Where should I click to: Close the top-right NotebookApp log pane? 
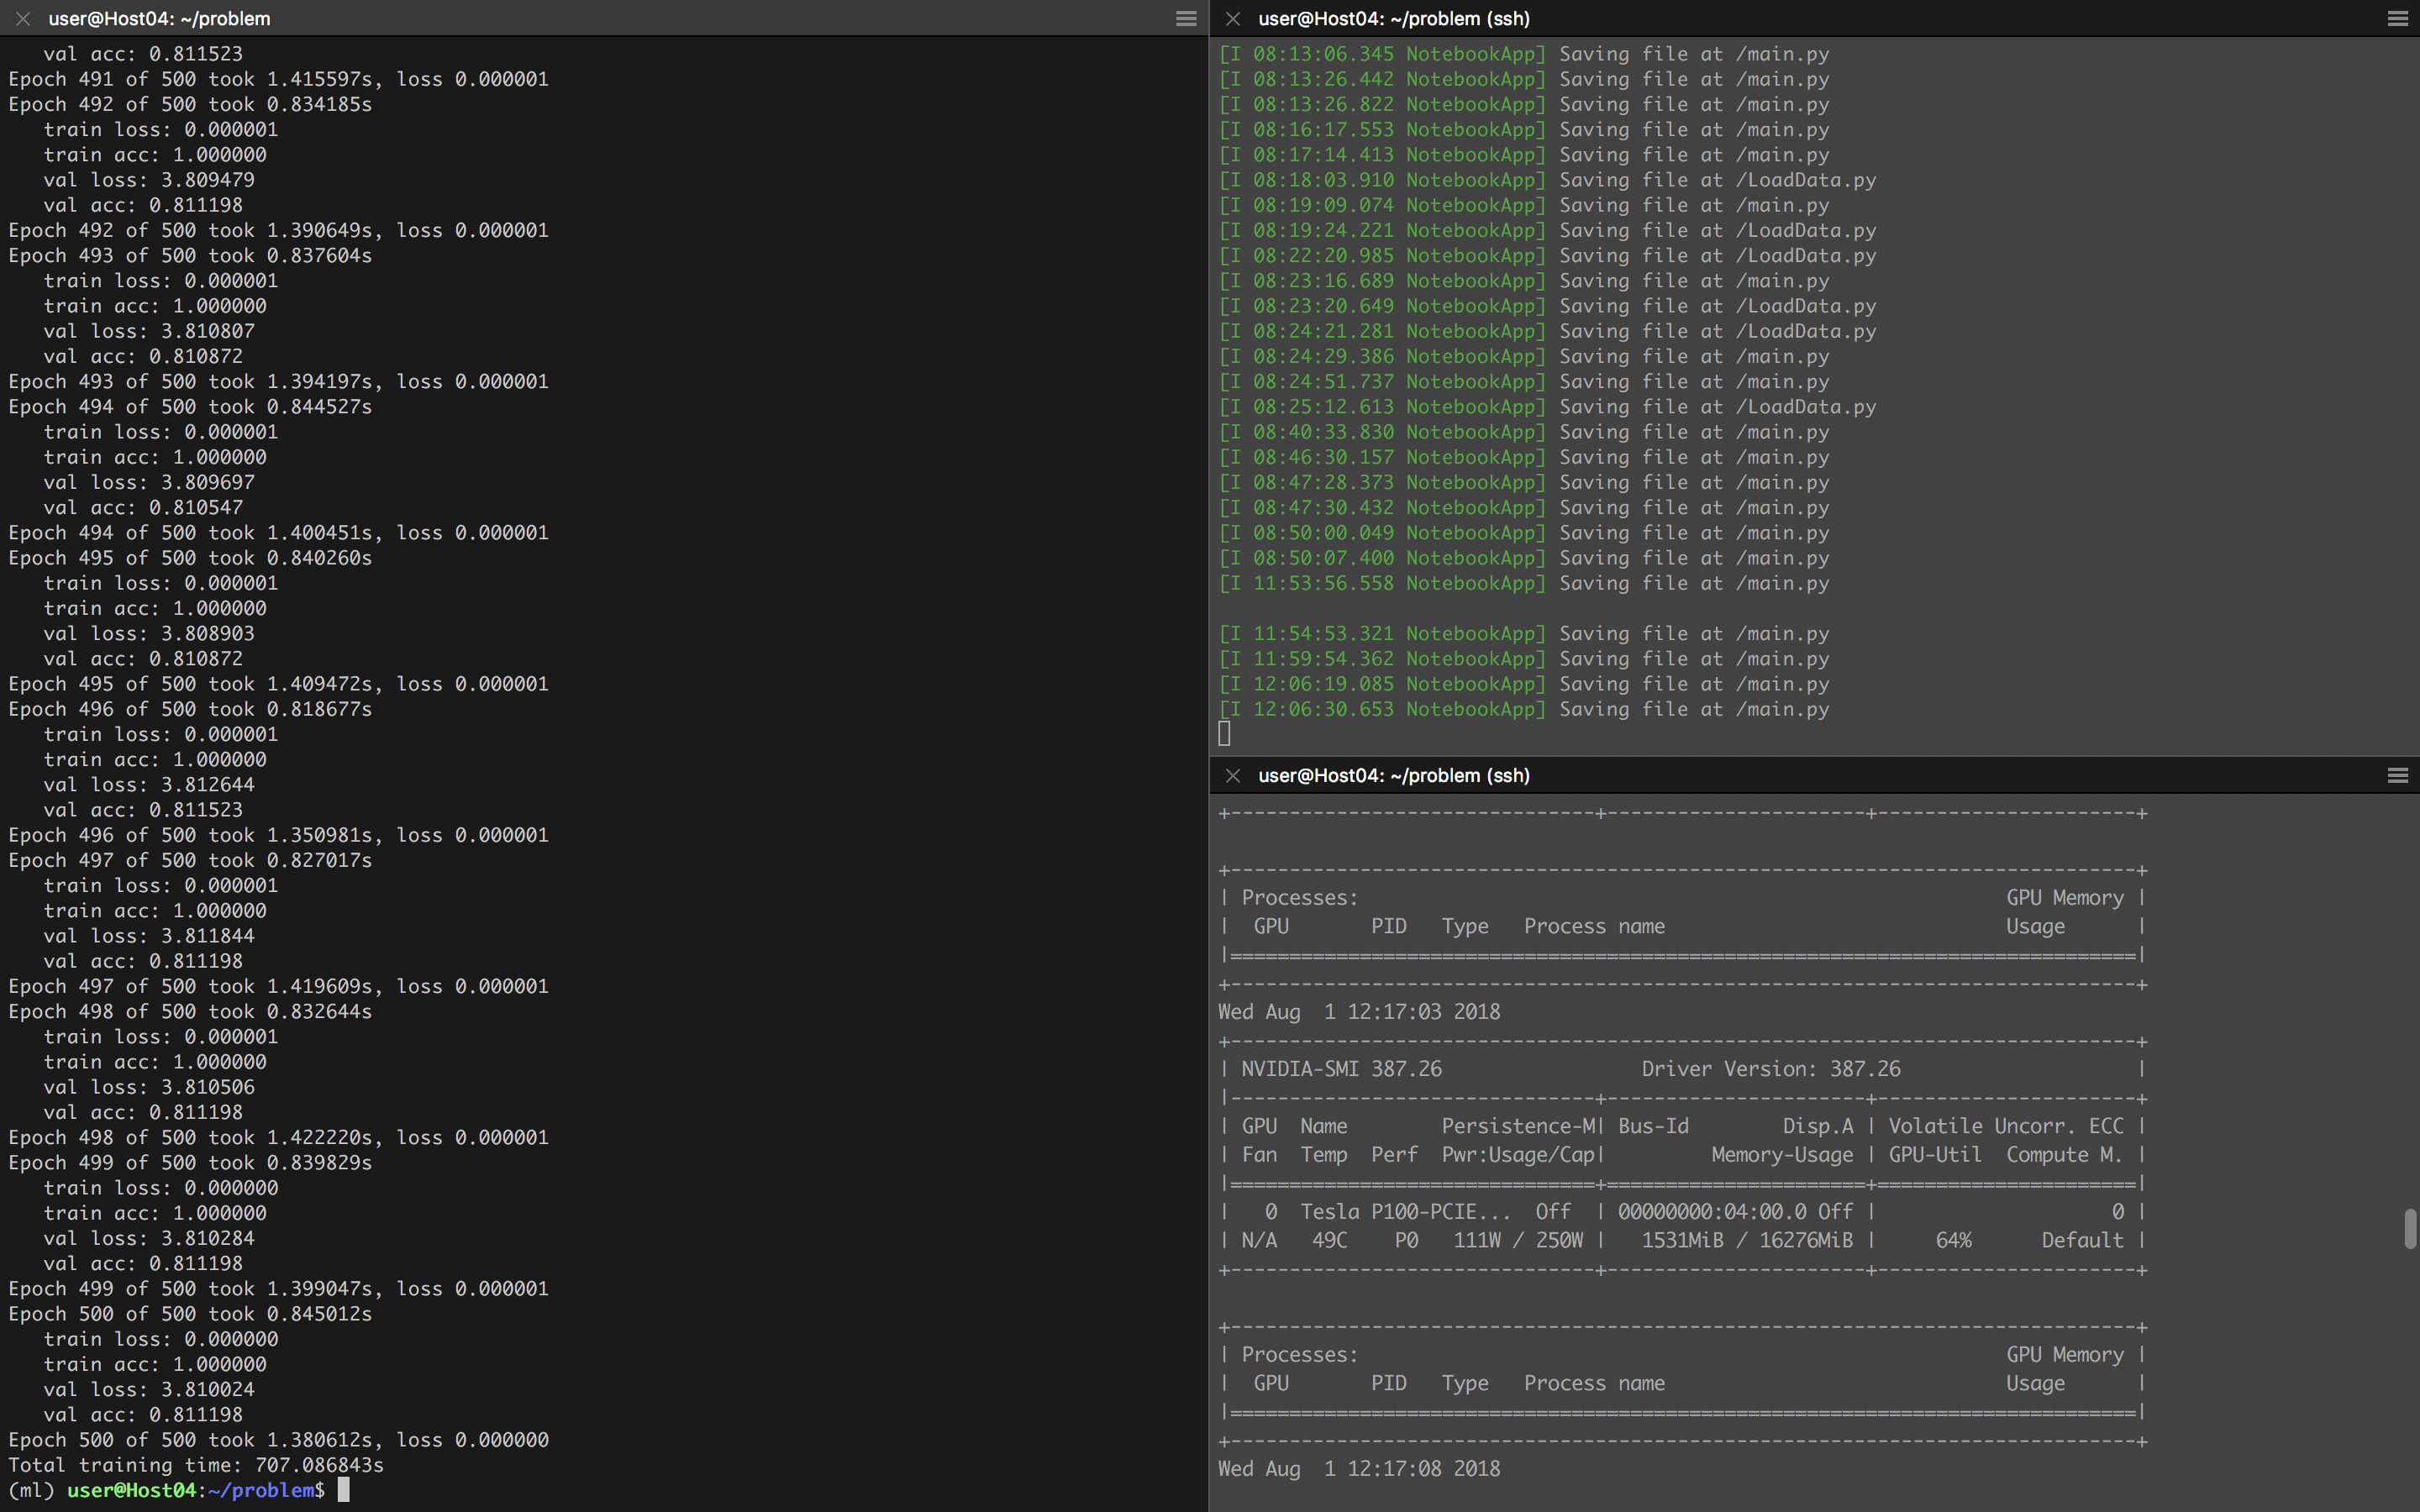pos(1233,18)
